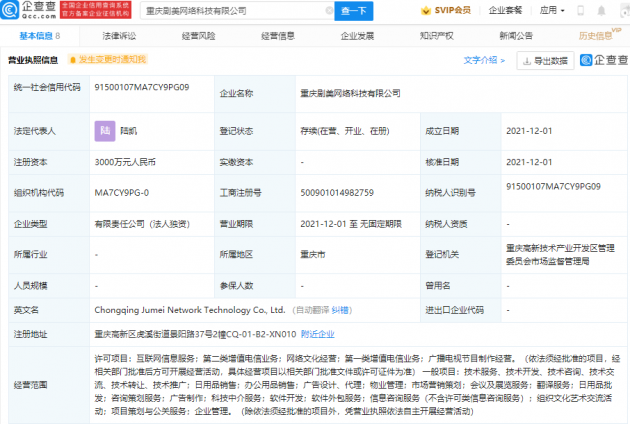Select business term 2021-12-01 至 无固定期限
Image resolution: width=630 pixels, height=424 pixels.
pos(351,224)
